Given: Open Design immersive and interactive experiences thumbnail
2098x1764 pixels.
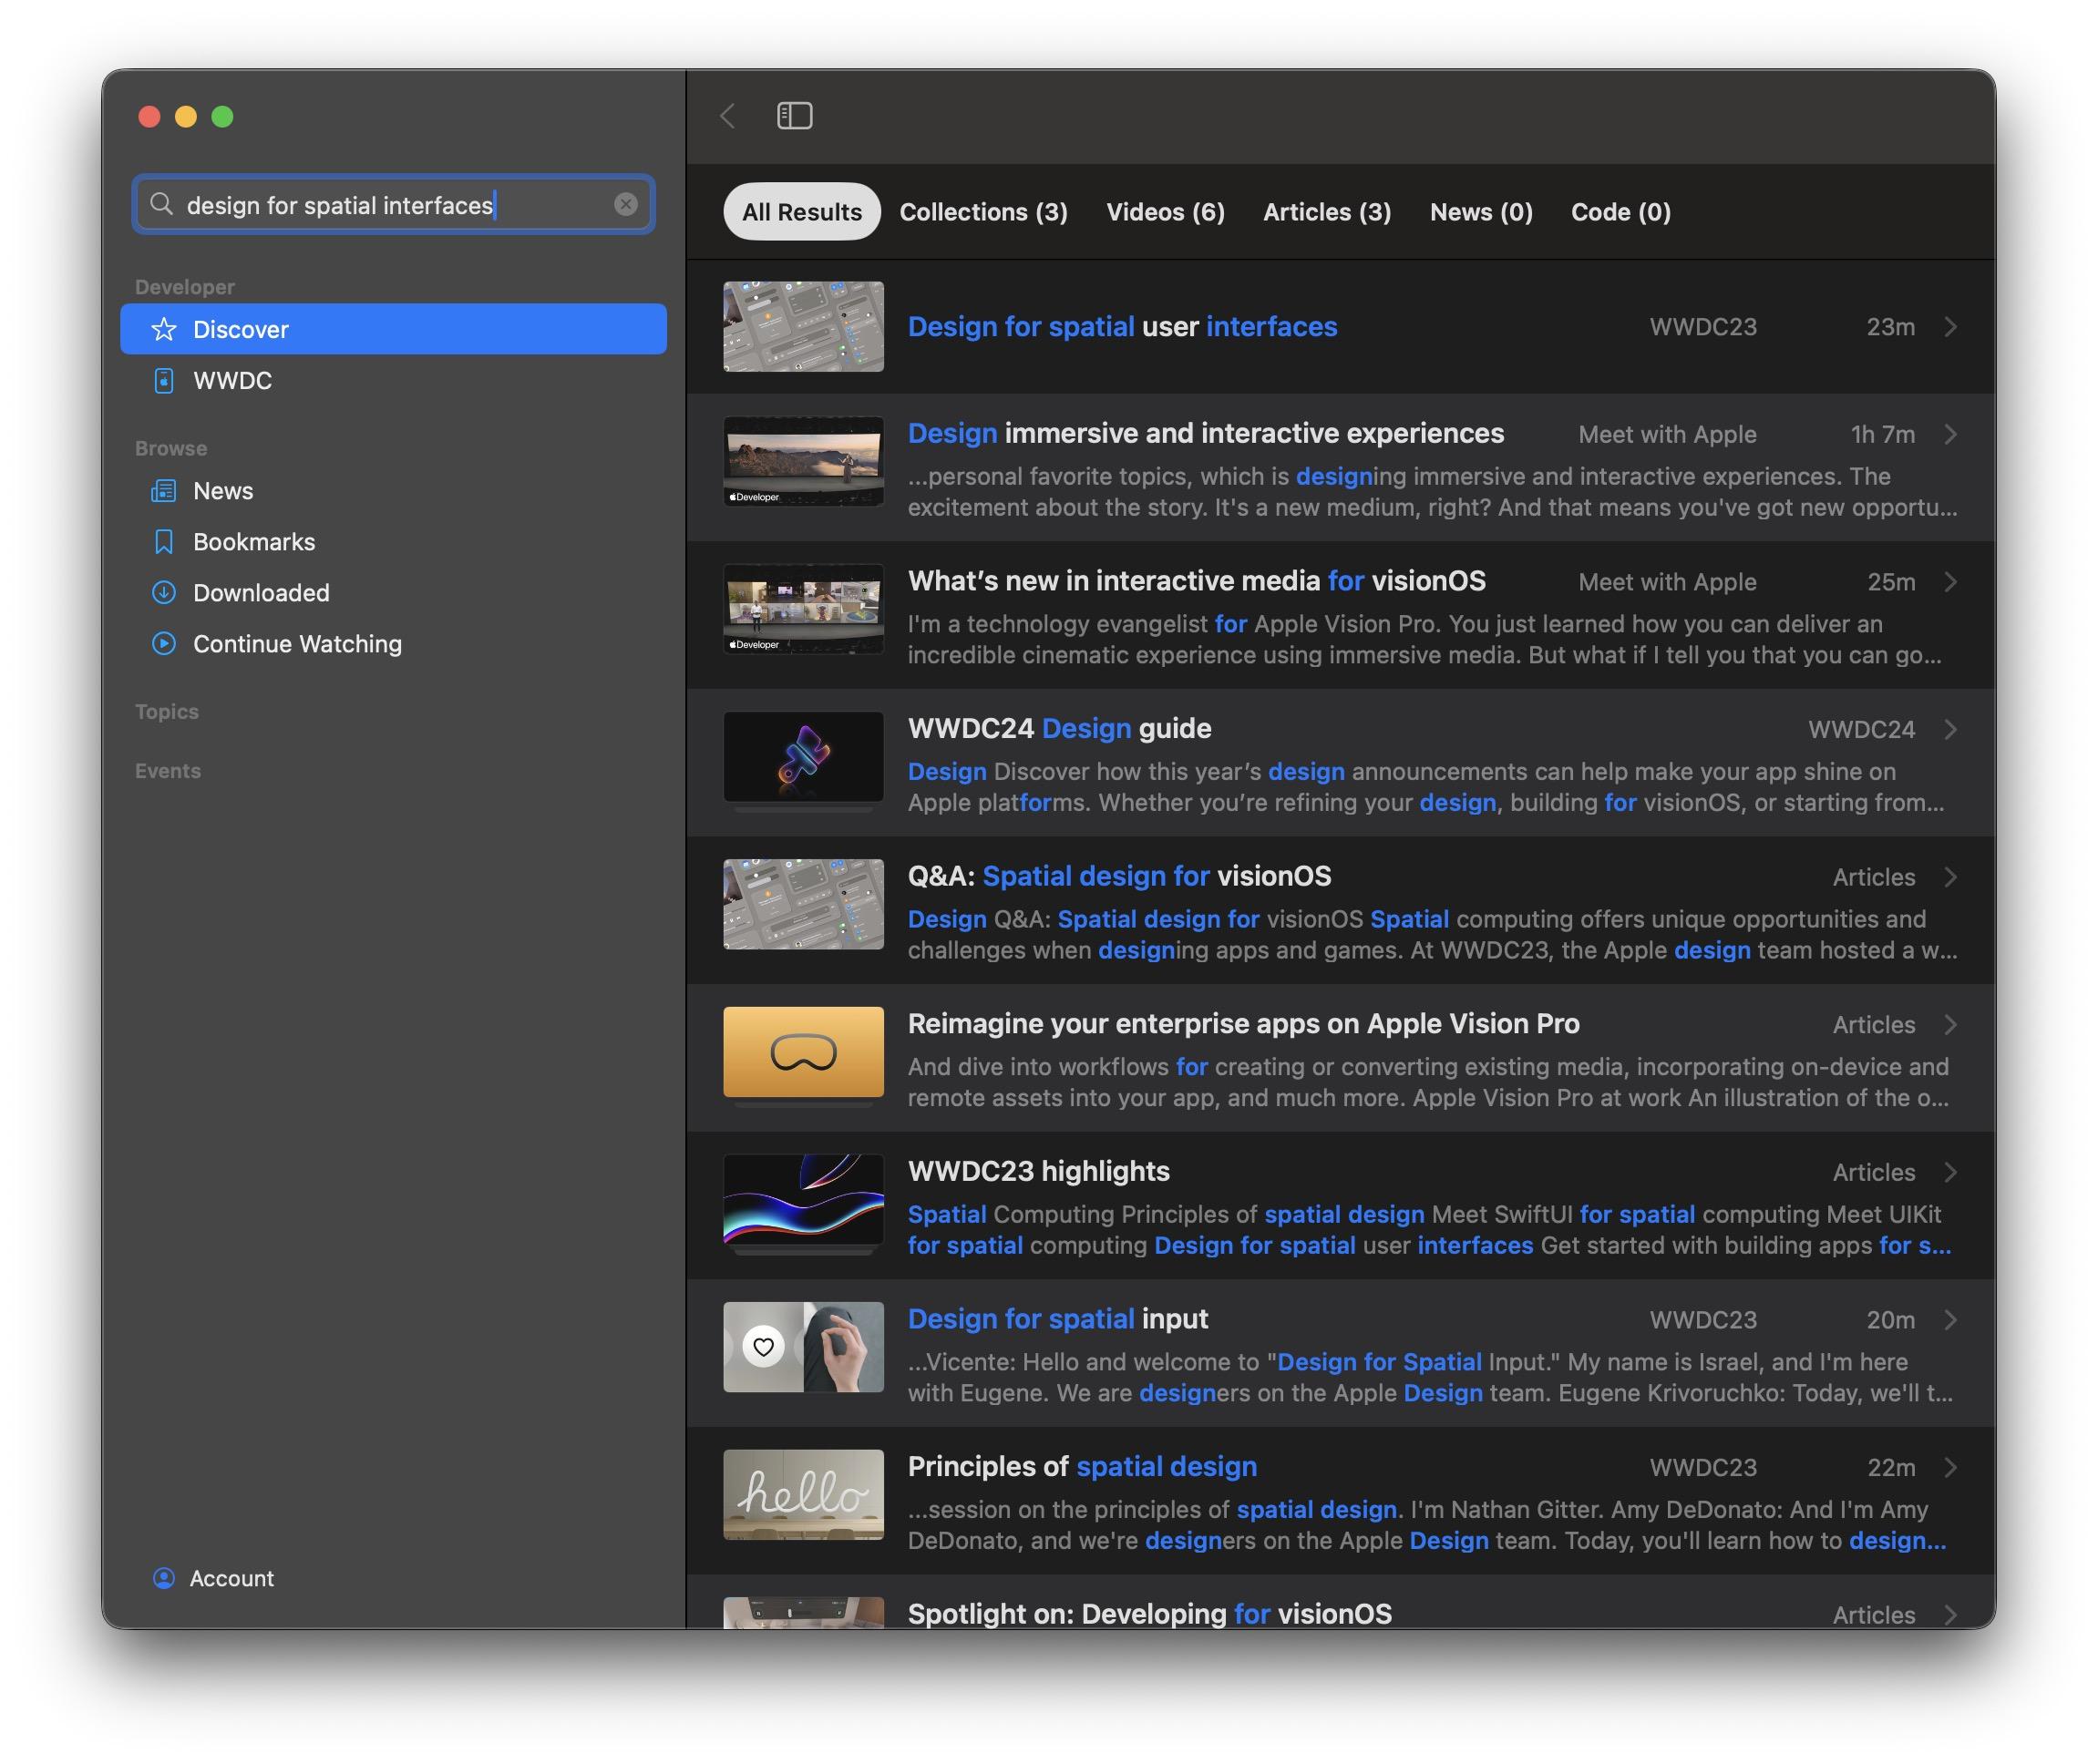Looking at the screenshot, I should coord(804,461).
